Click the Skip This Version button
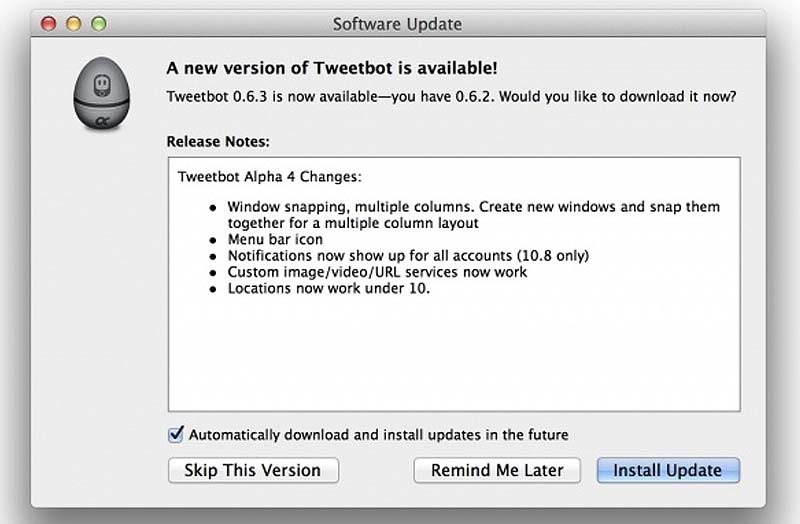This screenshot has width=800, height=524. (x=253, y=470)
